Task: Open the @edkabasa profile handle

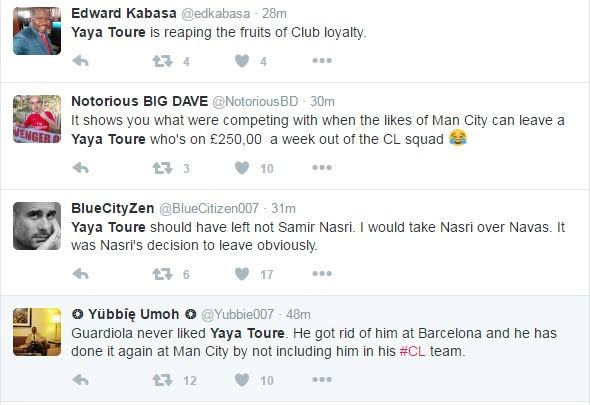Action: click(216, 14)
